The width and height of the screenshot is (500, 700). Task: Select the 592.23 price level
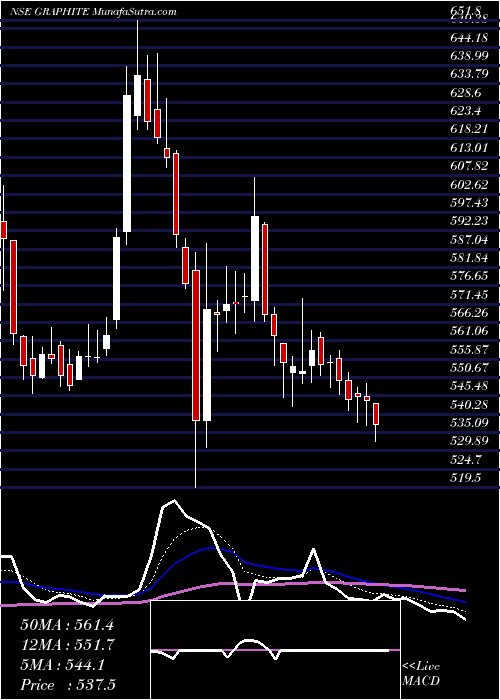[x=471, y=222]
